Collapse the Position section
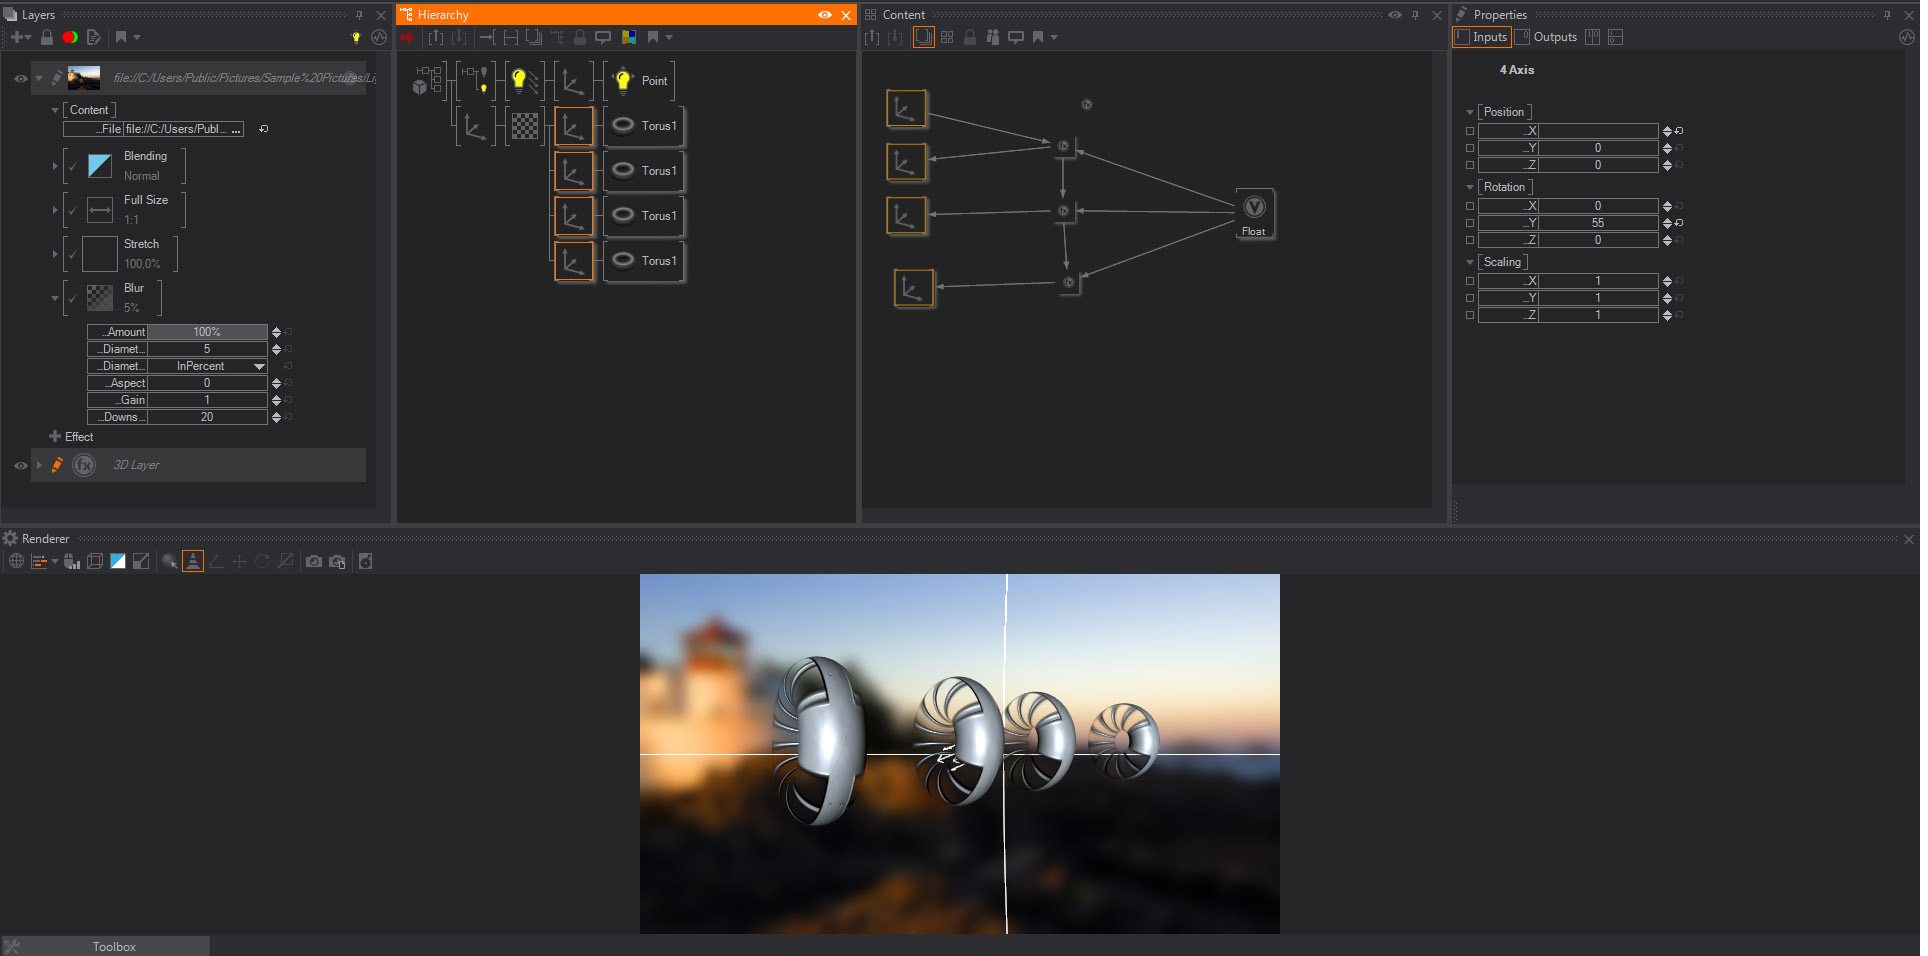 [x=1470, y=112]
